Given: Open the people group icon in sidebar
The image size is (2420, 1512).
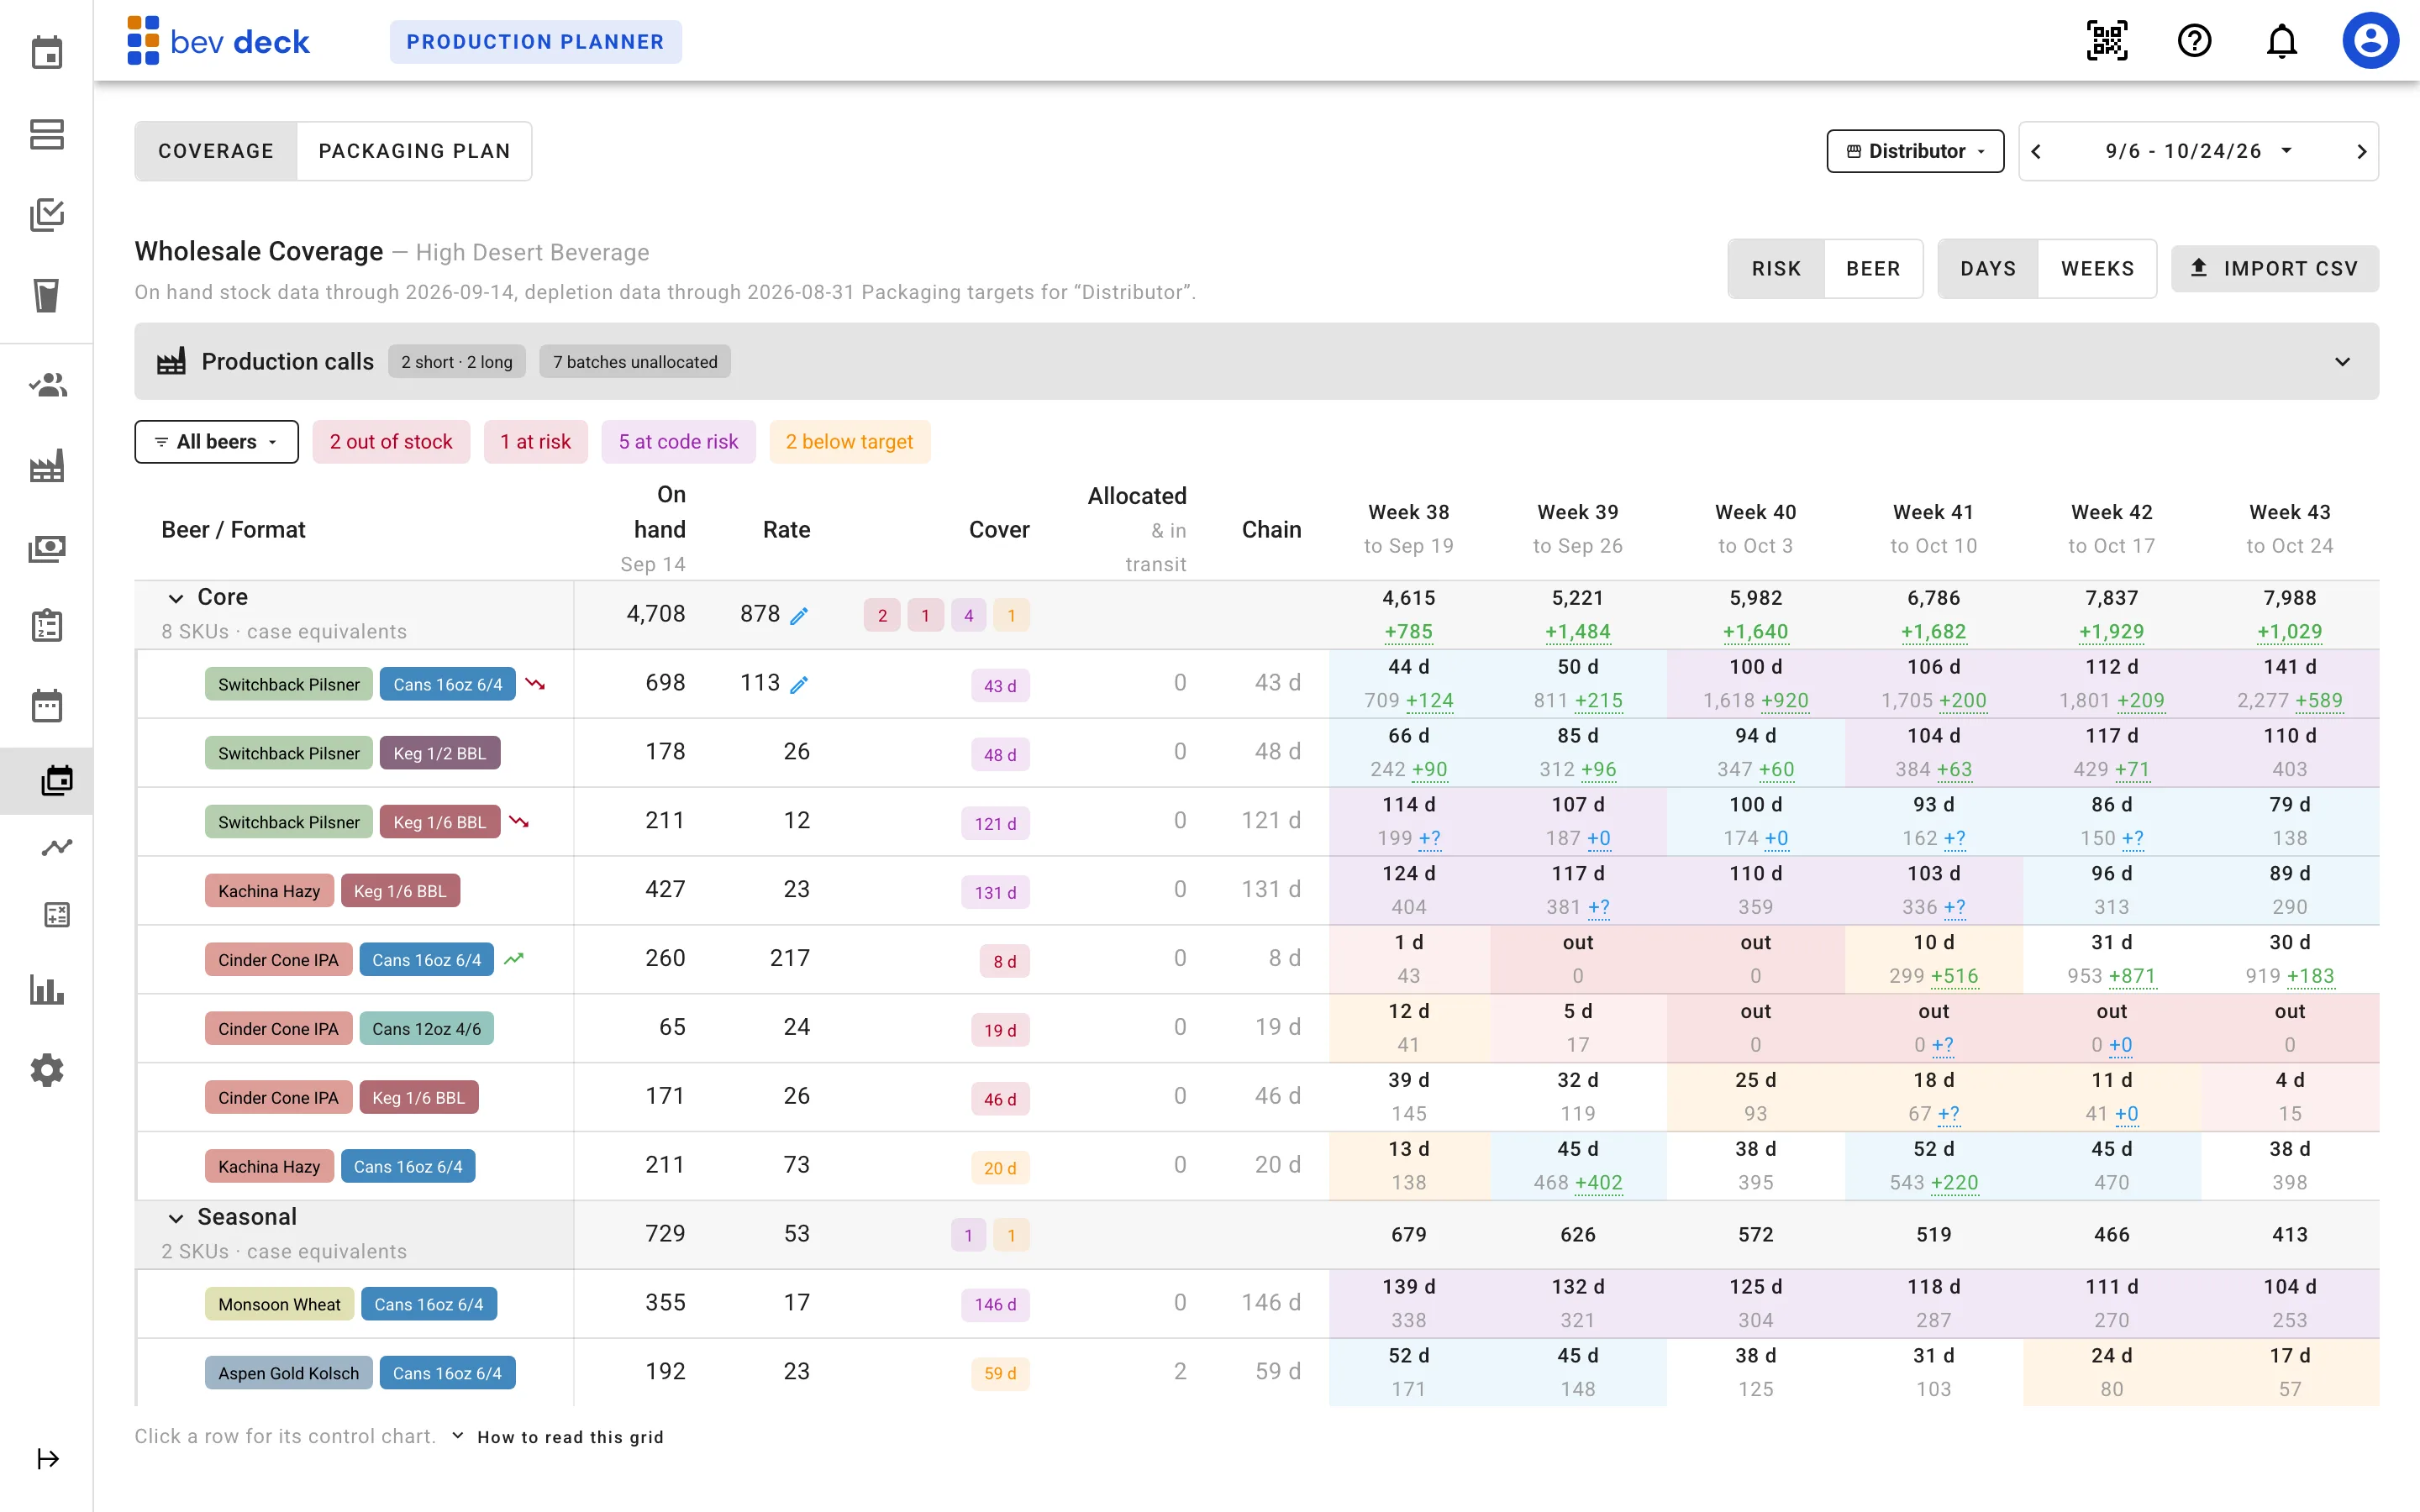Looking at the screenshot, I should click(x=47, y=385).
